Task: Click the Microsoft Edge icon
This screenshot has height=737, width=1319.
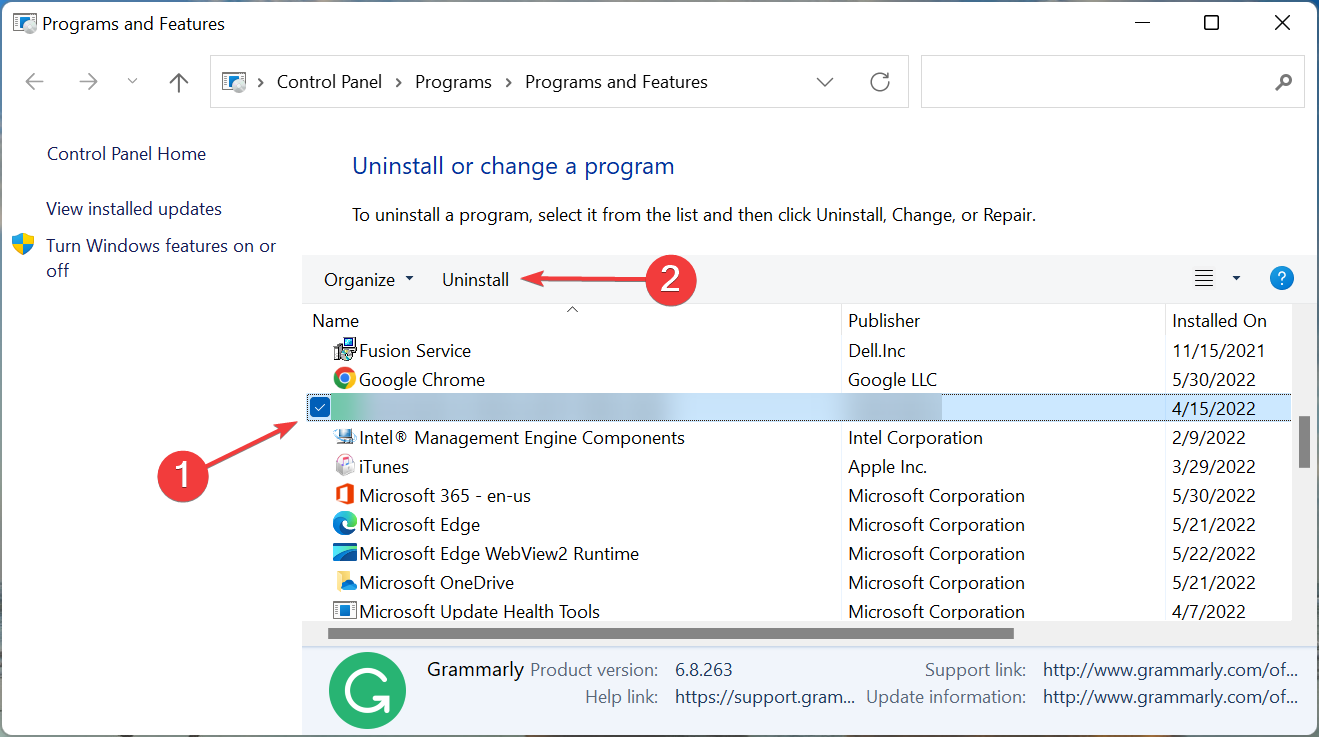Action: pos(345,524)
